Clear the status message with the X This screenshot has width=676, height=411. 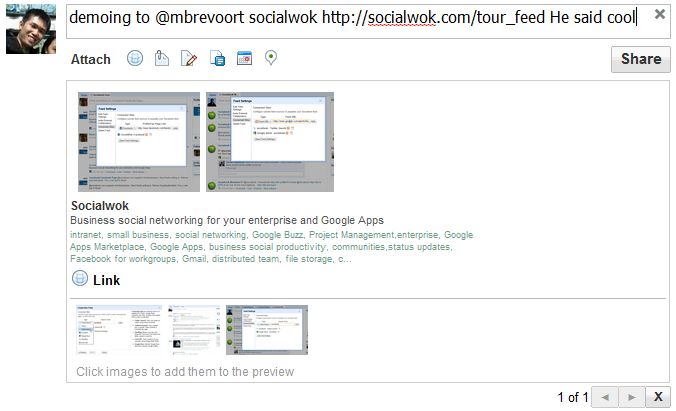(660, 14)
